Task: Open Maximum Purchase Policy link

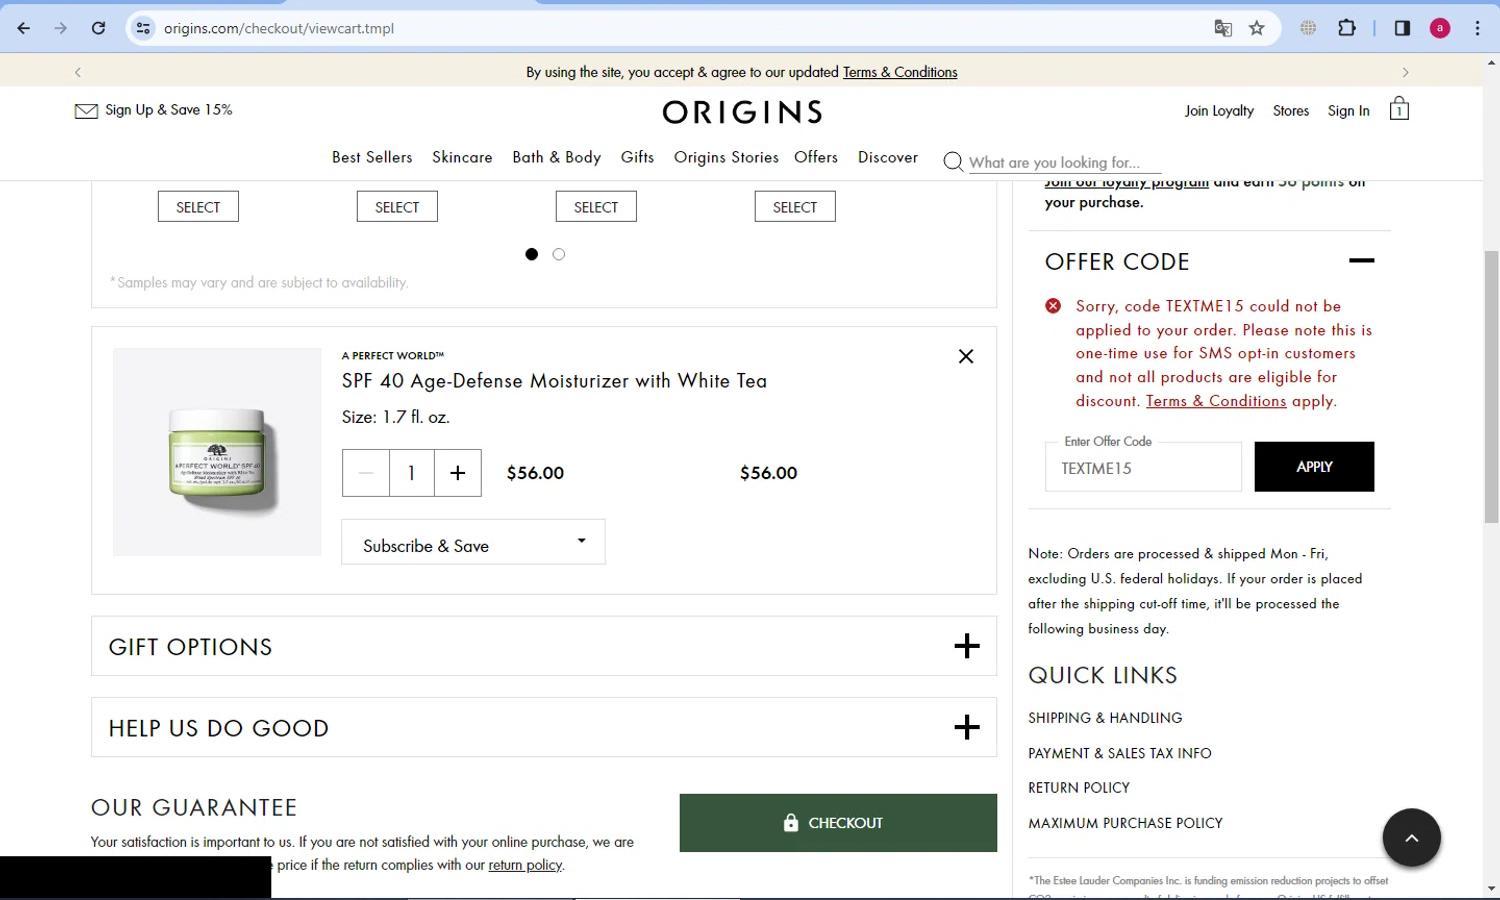Action: [1125, 823]
